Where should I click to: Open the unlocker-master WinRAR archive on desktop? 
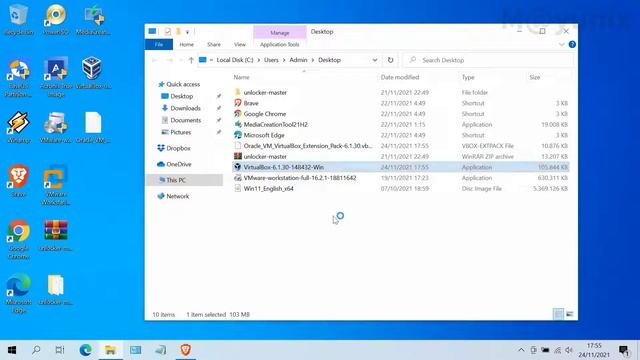(x=56, y=235)
